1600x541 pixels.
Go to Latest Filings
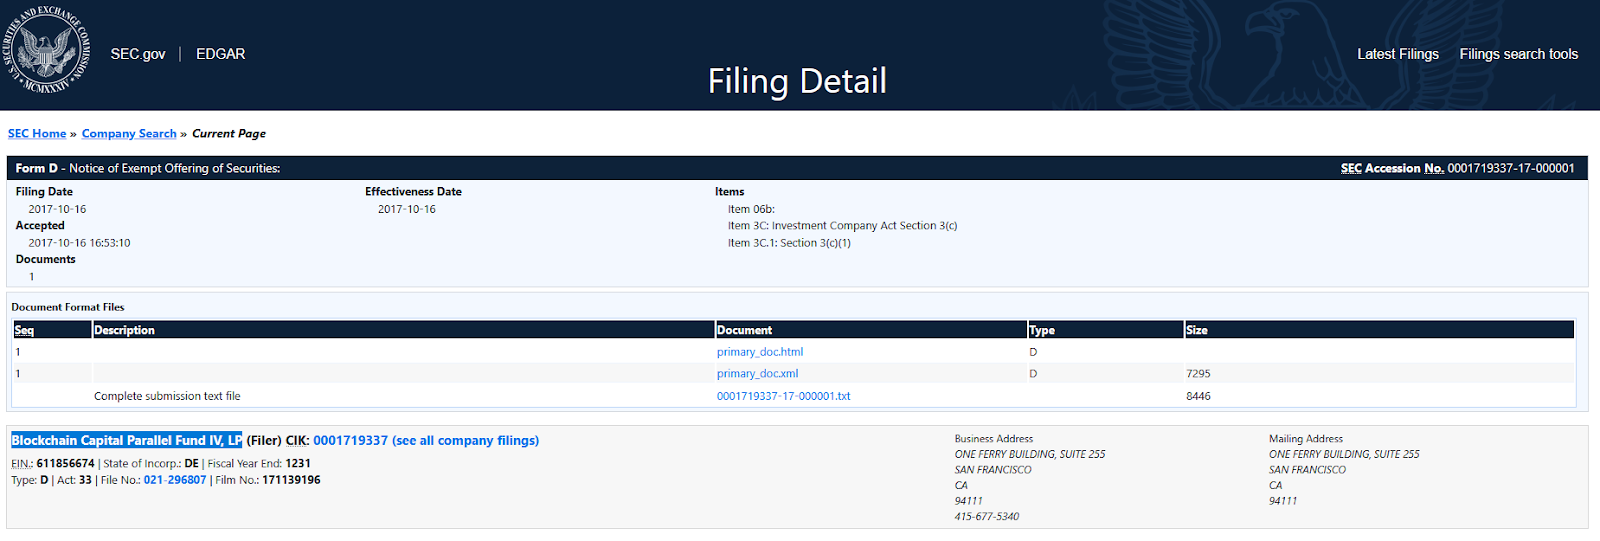(x=1397, y=54)
